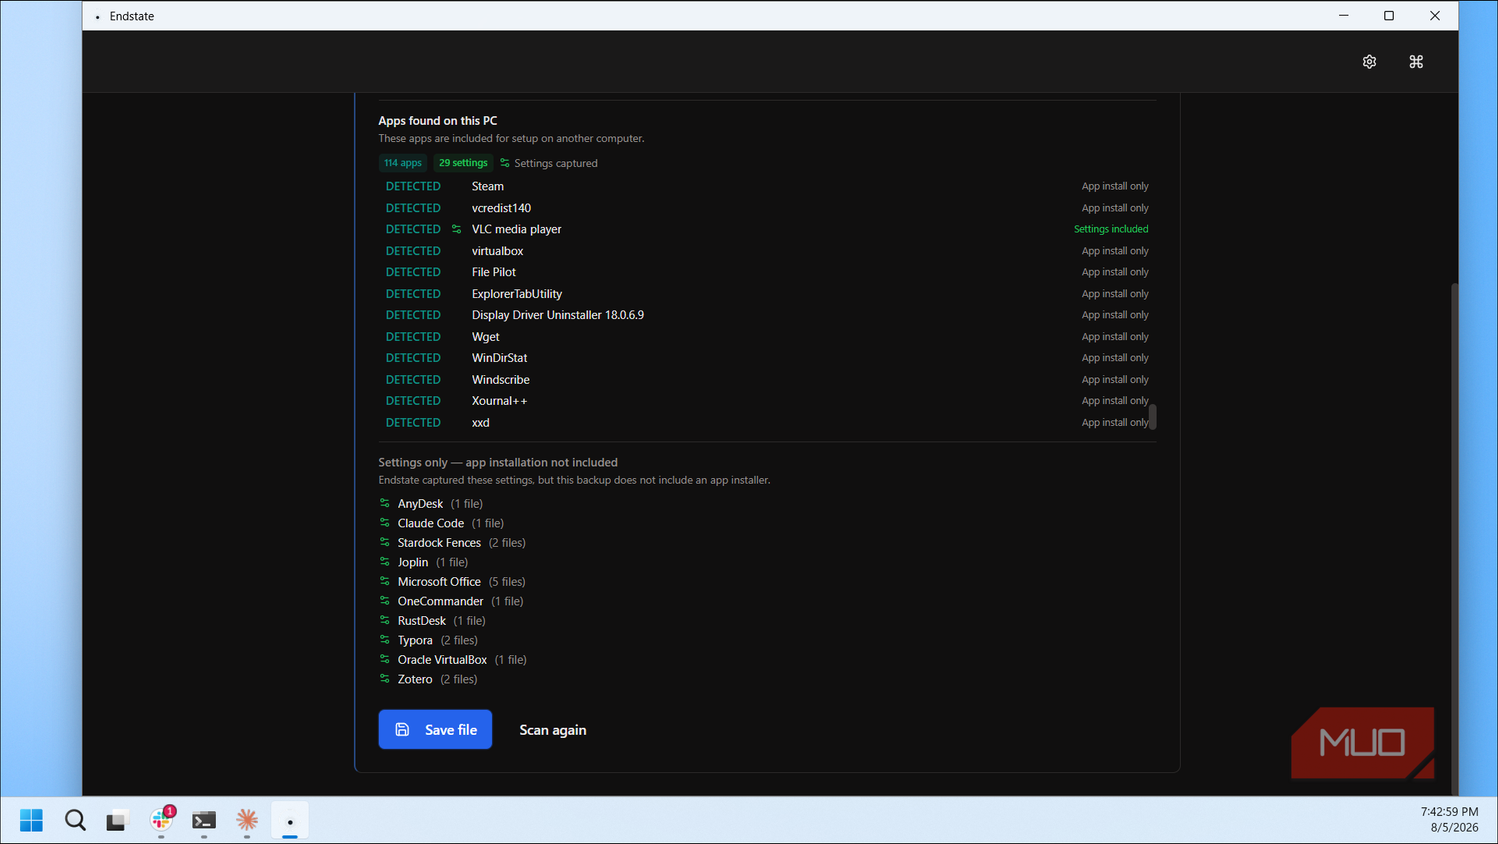The image size is (1498, 844).
Task: Open the command palette icon in header
Action: [1416, 62]
